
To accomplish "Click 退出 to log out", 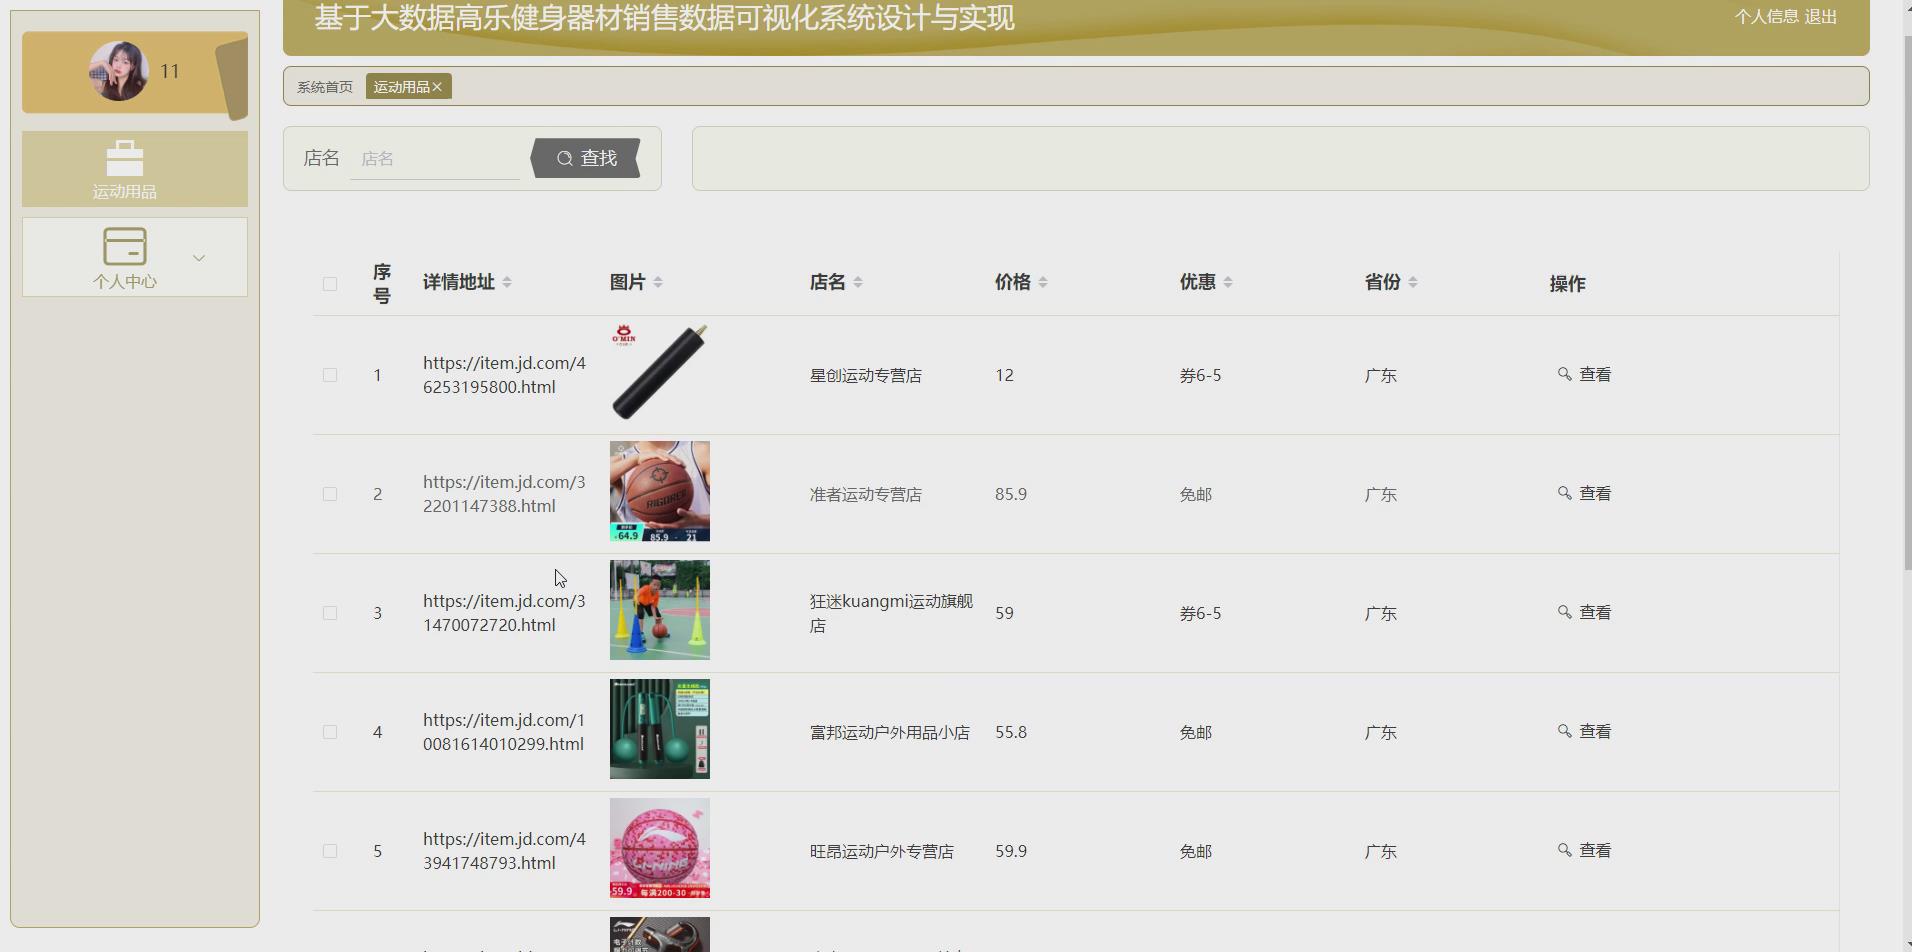I will pos(1821,17).
